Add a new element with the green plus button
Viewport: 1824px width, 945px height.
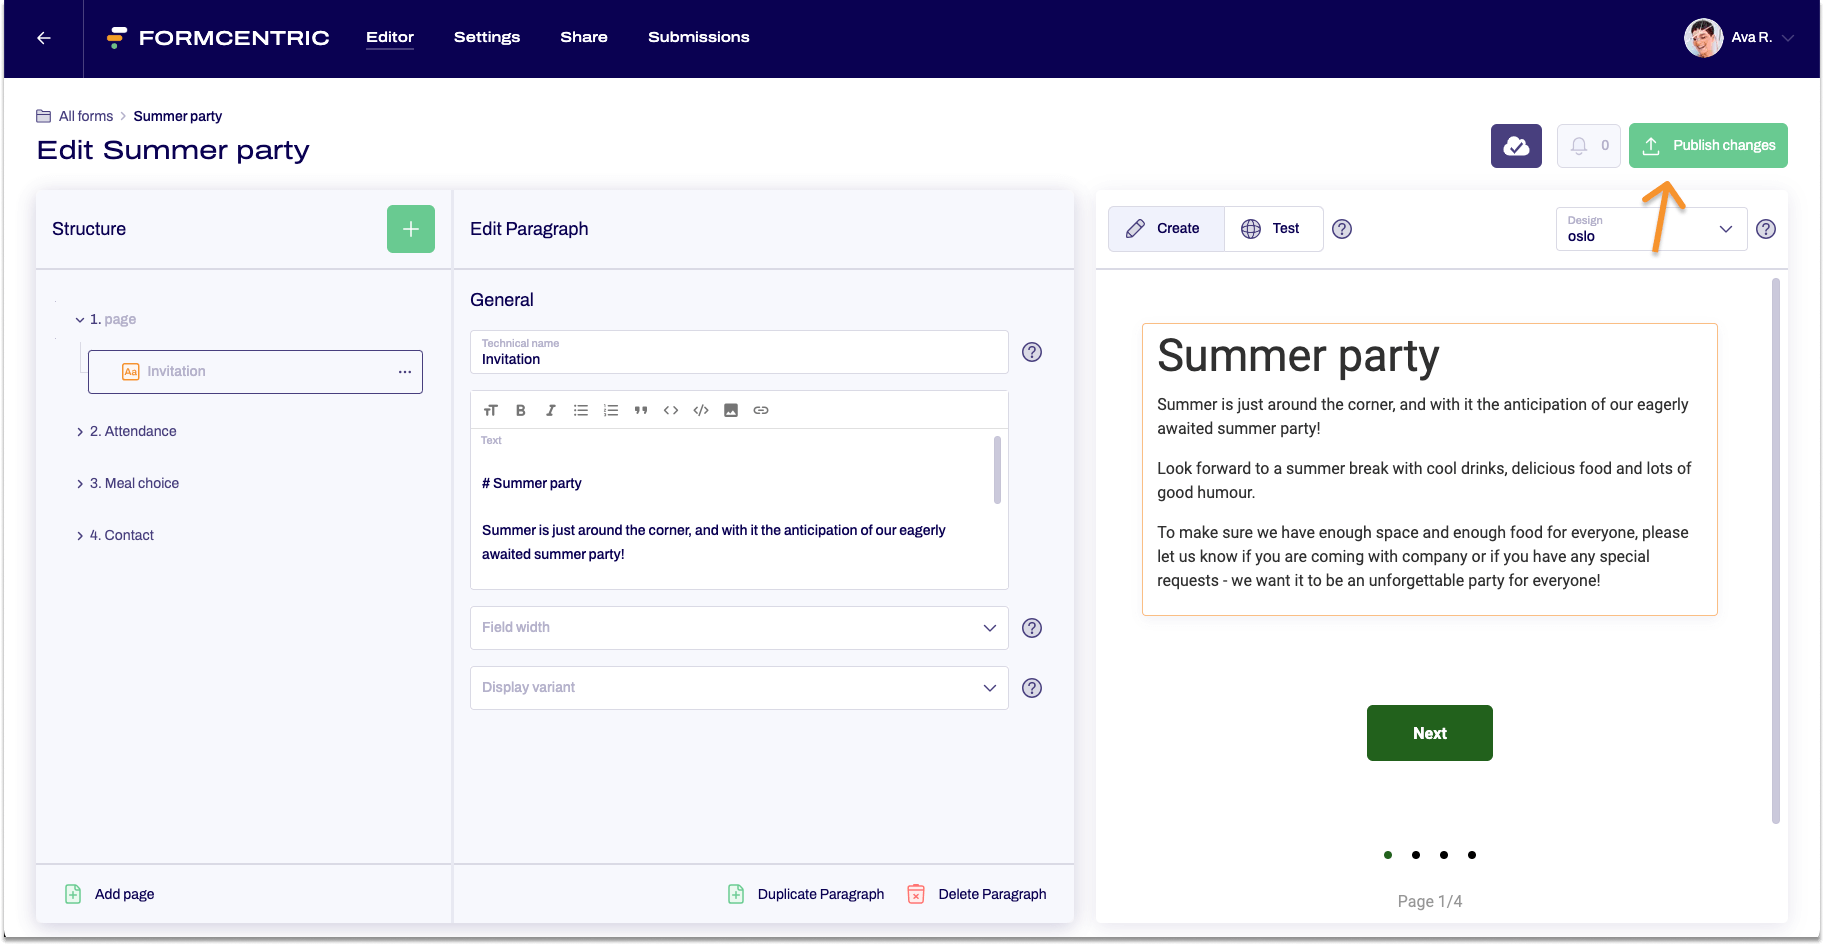411,229
